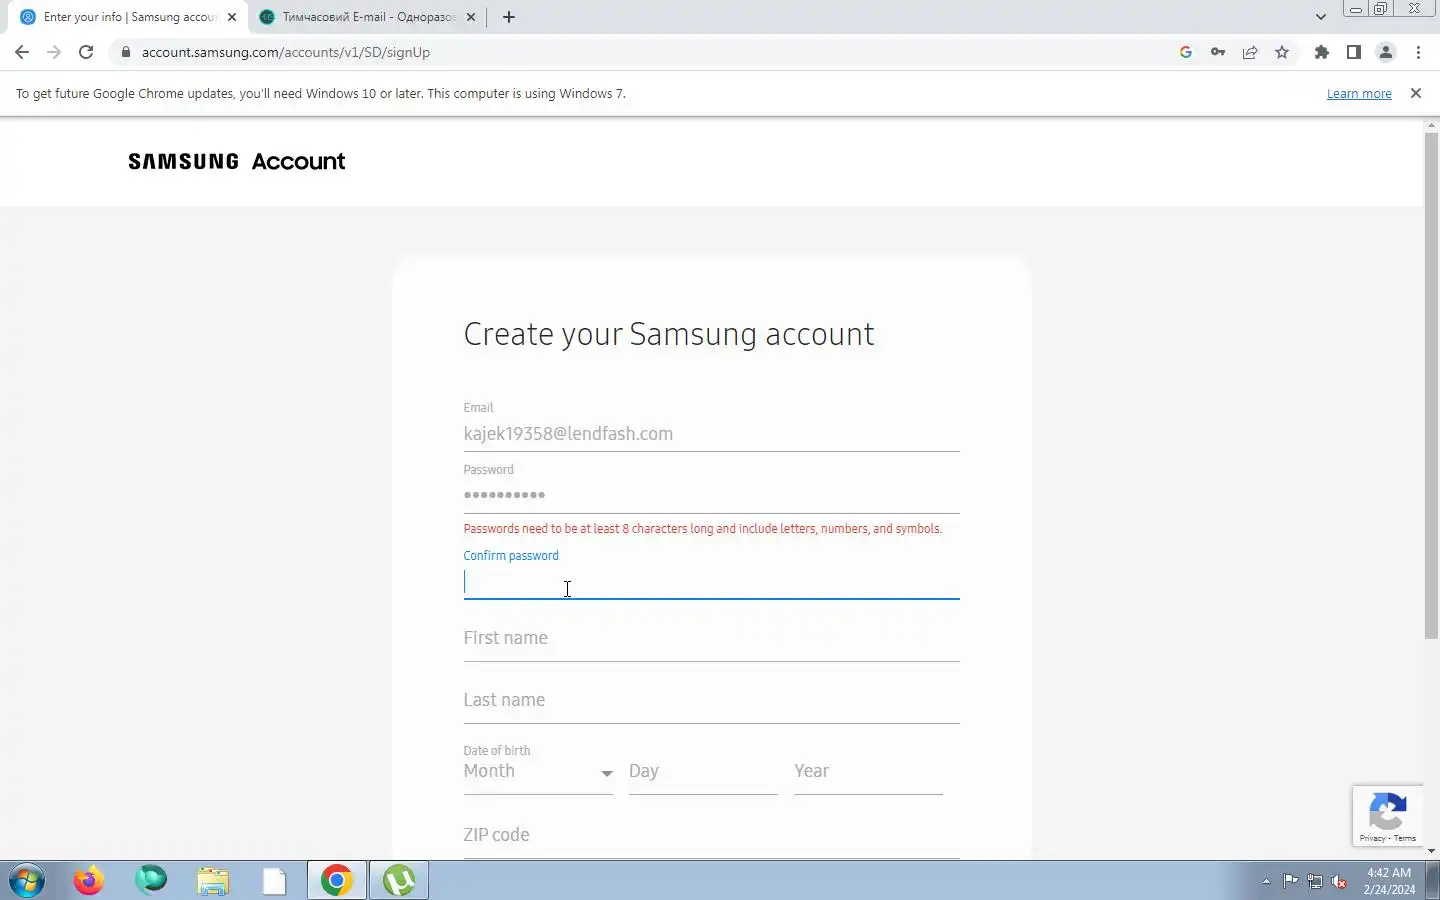Image resolution: width=1440 pixels, height=900 pixels.
Task: Click the Password field
Action: click(x=711, y=496)
